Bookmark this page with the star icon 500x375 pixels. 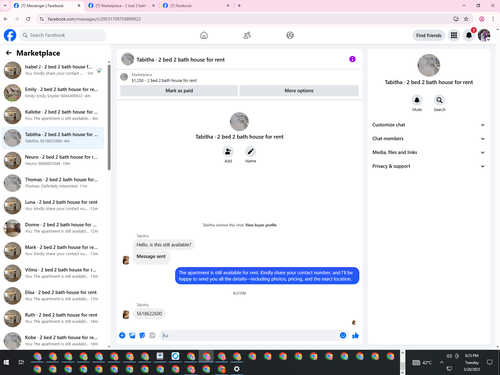[x=466, y=19]
